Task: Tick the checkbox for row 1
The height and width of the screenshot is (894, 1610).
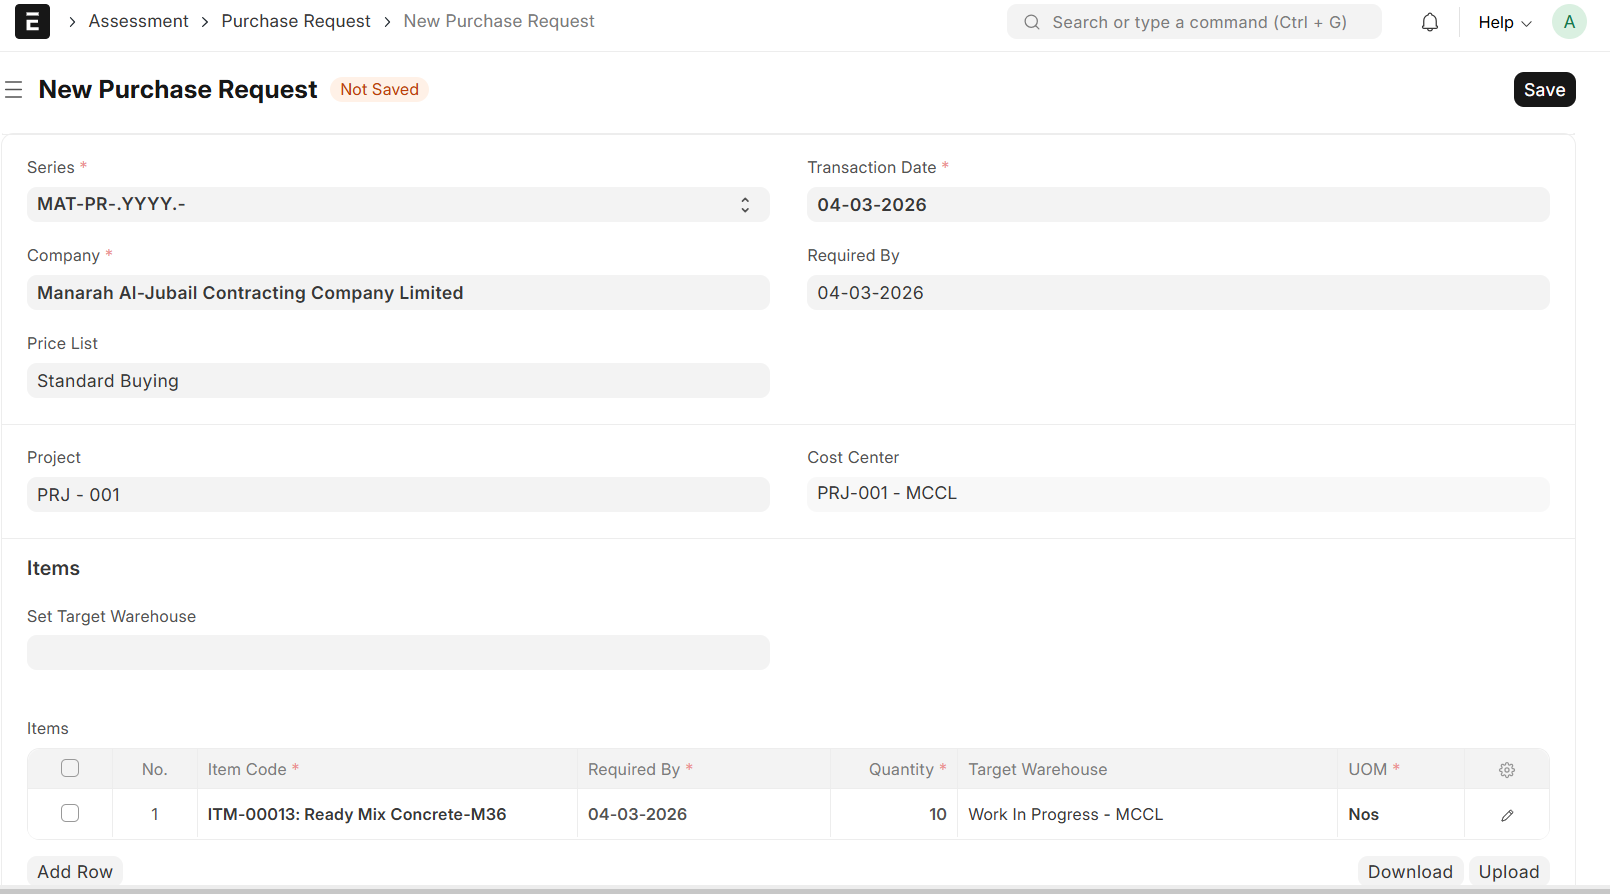Action: pos(70,813)
